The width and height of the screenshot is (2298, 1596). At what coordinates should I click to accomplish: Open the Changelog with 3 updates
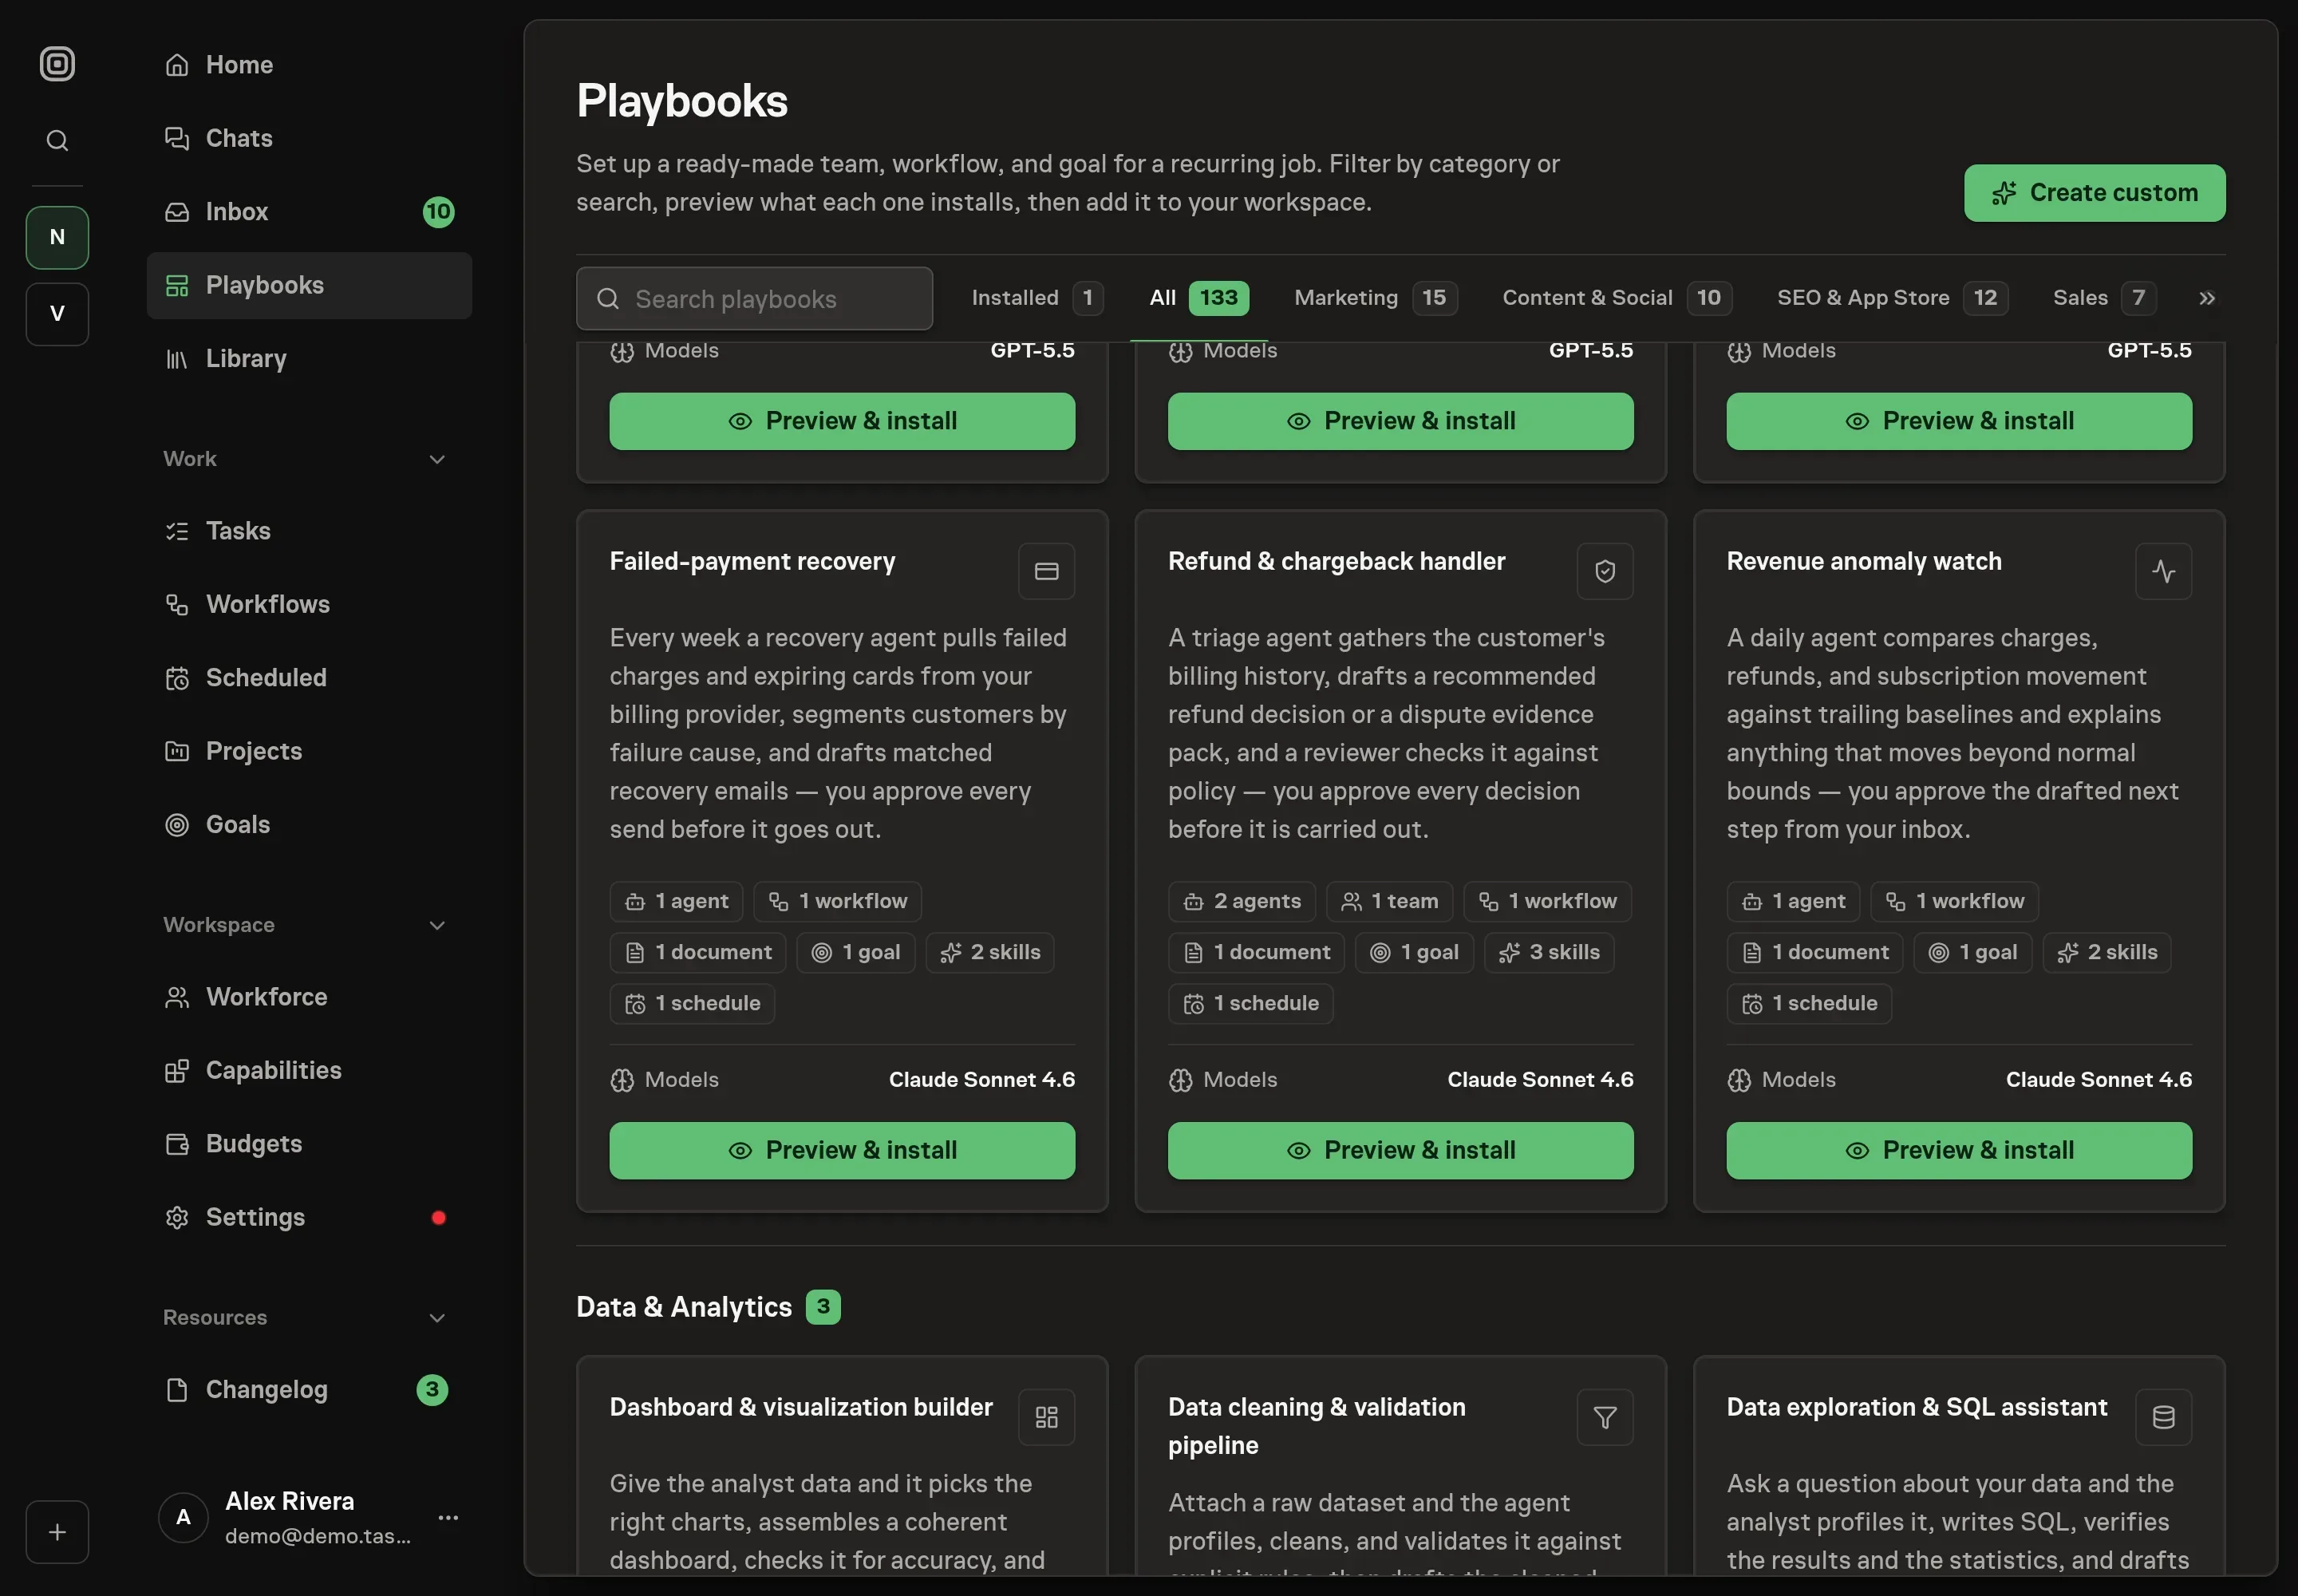(309, 1390)
